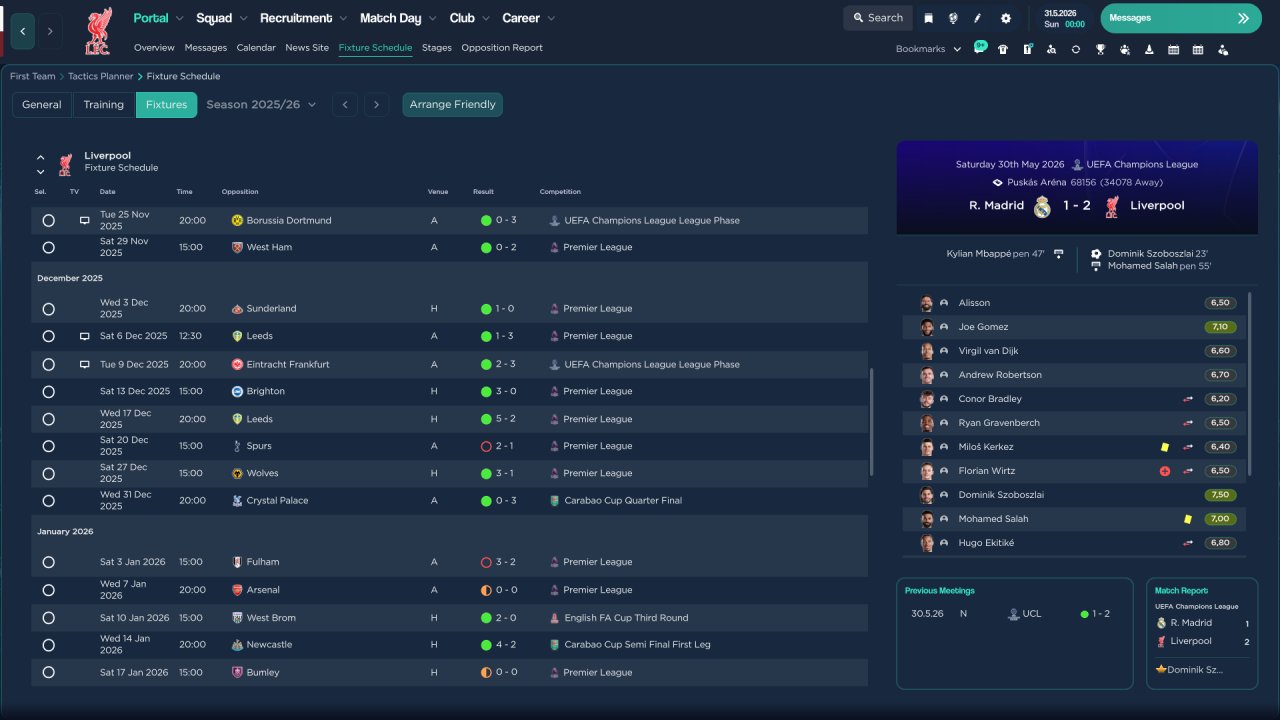This screenshot has height=720, width=1280.
Task: Click the FA Cup icon on West Brom row
Action: pos(555,618)
